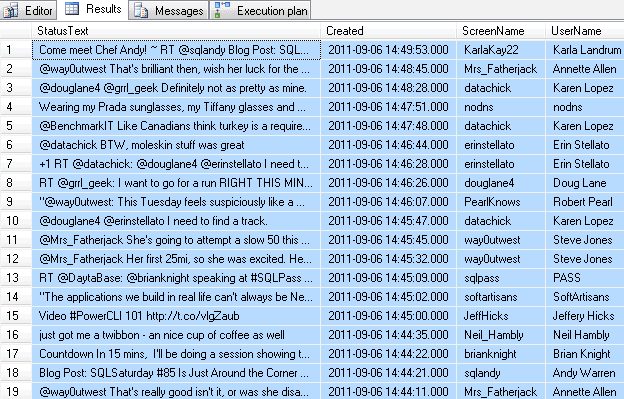The width and height of the screenshot is (624, 399).
Task: Select the StatusText column header
Action: coord(176,31)
